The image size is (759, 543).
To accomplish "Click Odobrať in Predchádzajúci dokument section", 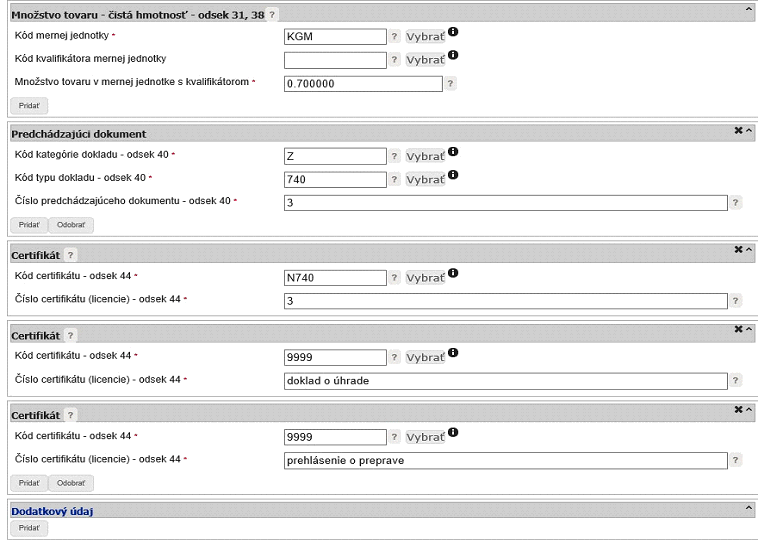I will 71,225.
